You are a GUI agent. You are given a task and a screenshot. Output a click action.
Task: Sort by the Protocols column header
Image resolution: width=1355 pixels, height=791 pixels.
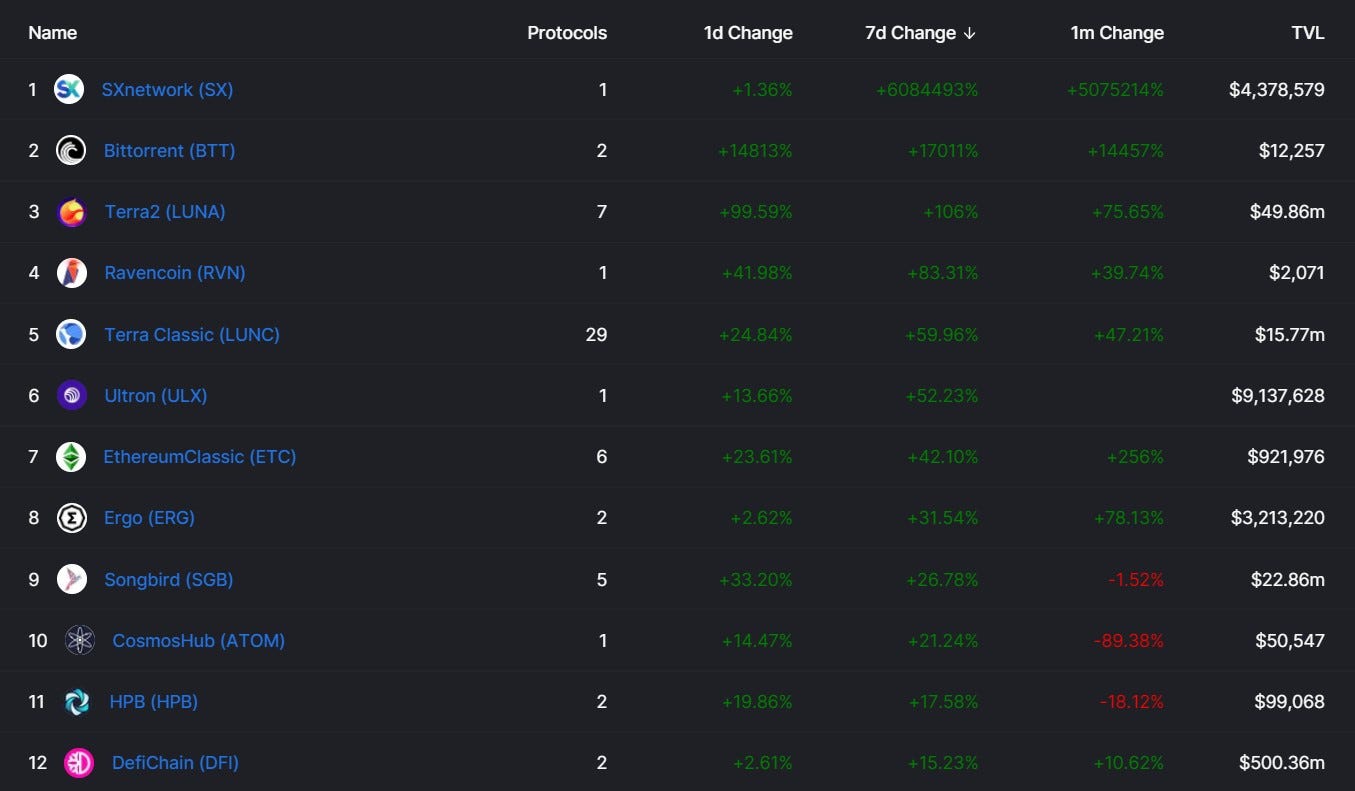(567, 33)
